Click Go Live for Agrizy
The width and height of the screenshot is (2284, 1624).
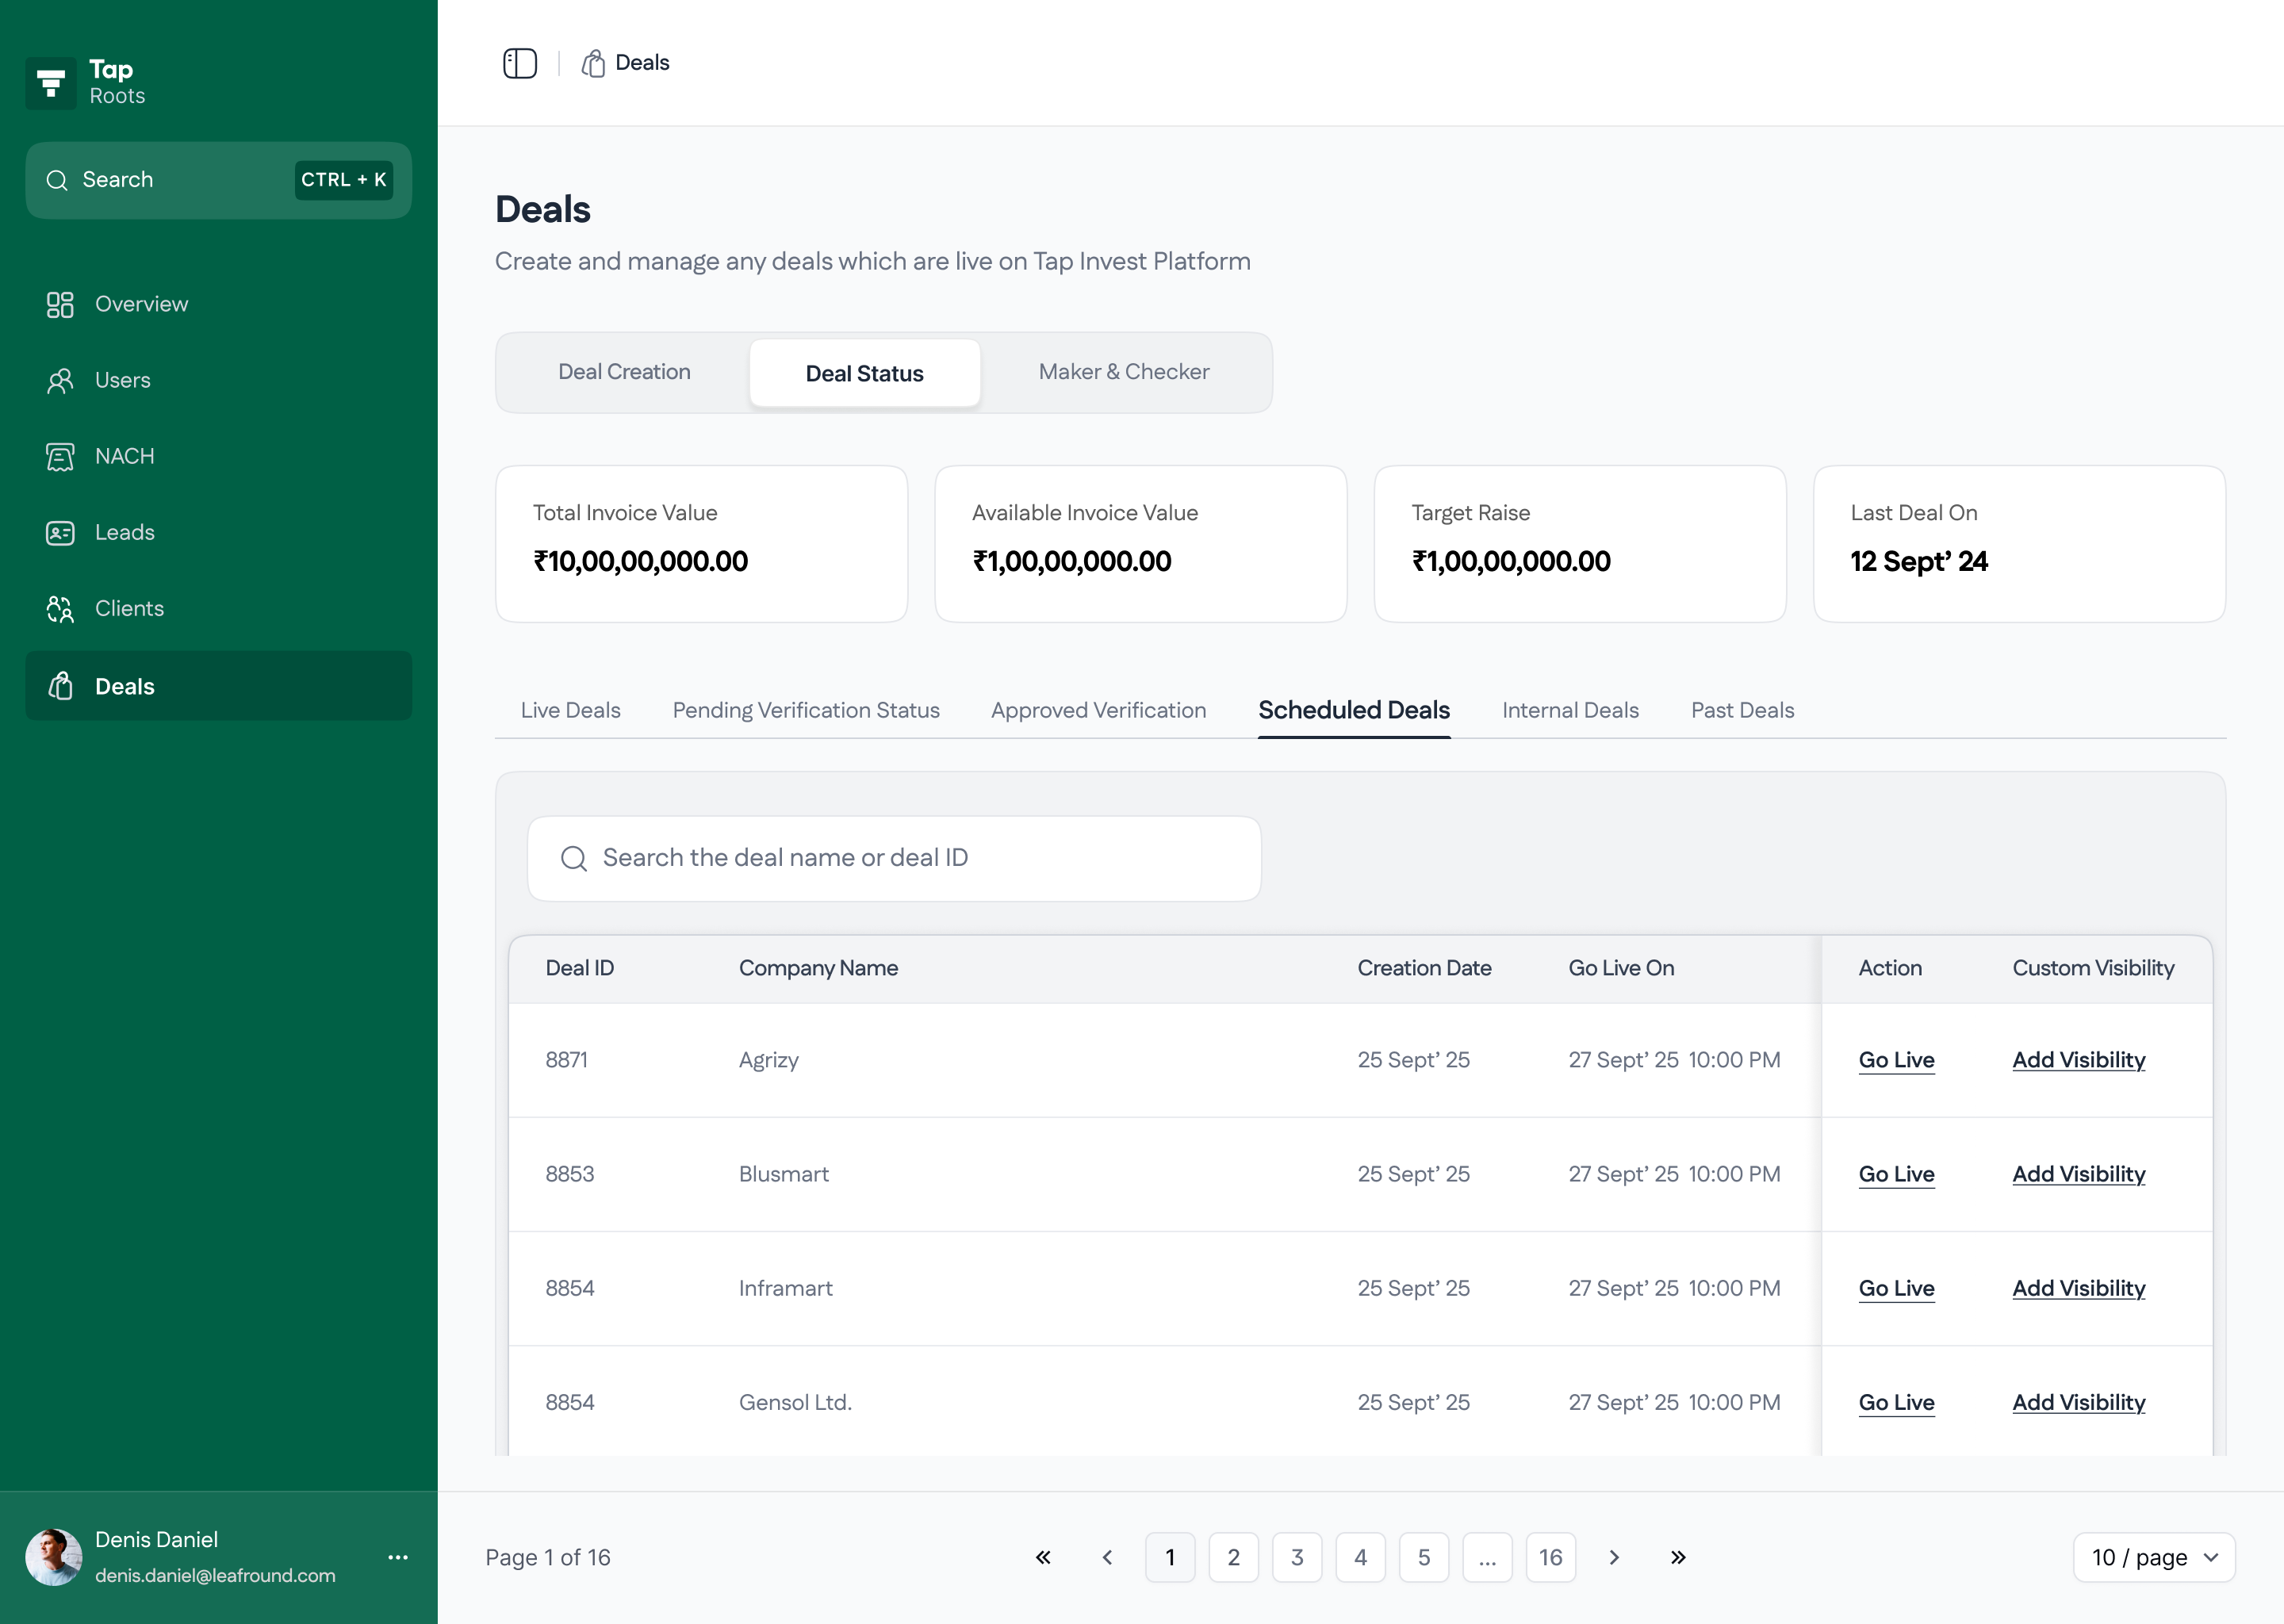1896,1060
